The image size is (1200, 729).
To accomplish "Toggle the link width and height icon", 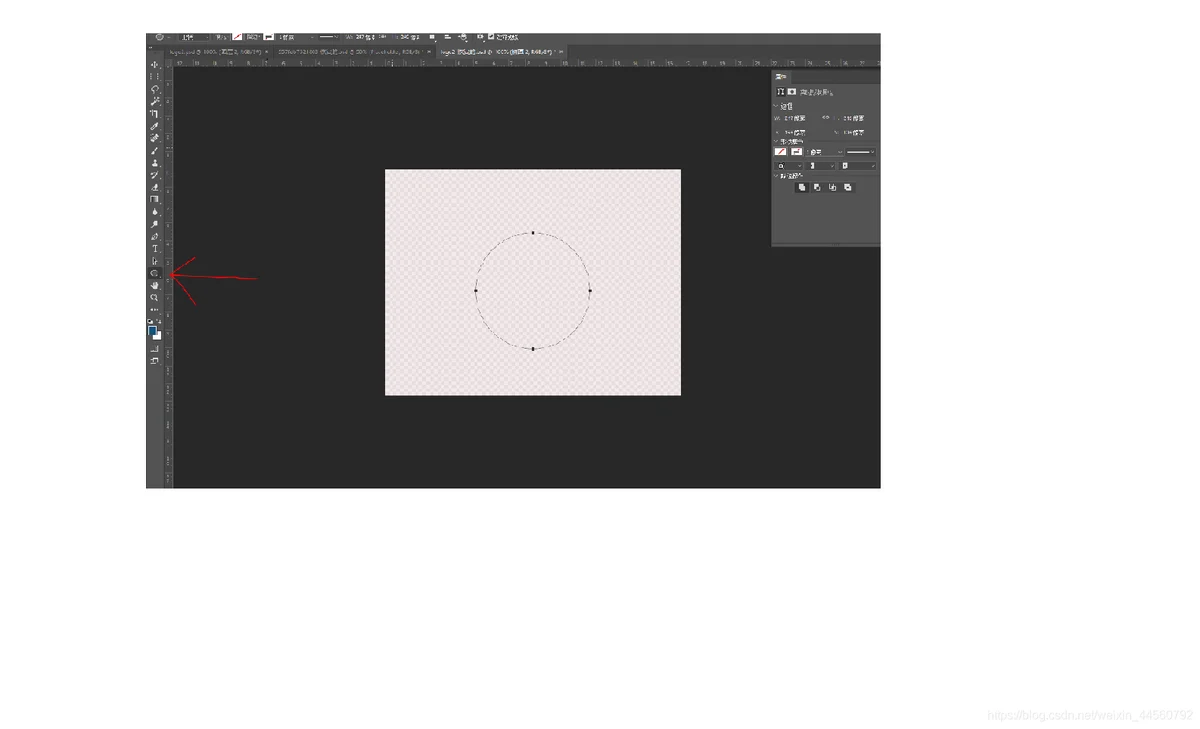I will coord(826,117).
